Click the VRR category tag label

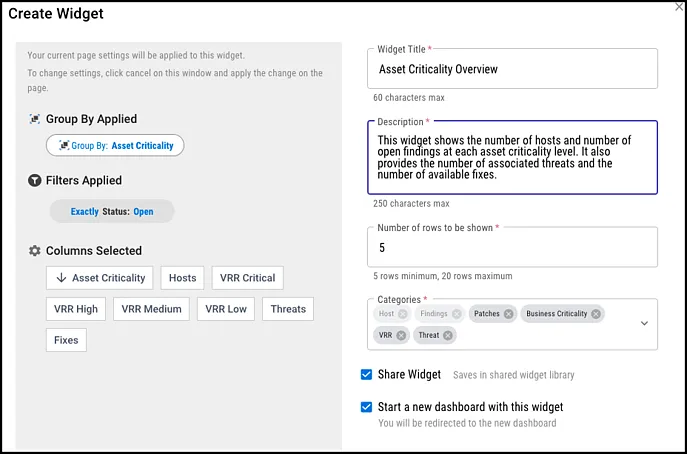(x=386, y=335)
